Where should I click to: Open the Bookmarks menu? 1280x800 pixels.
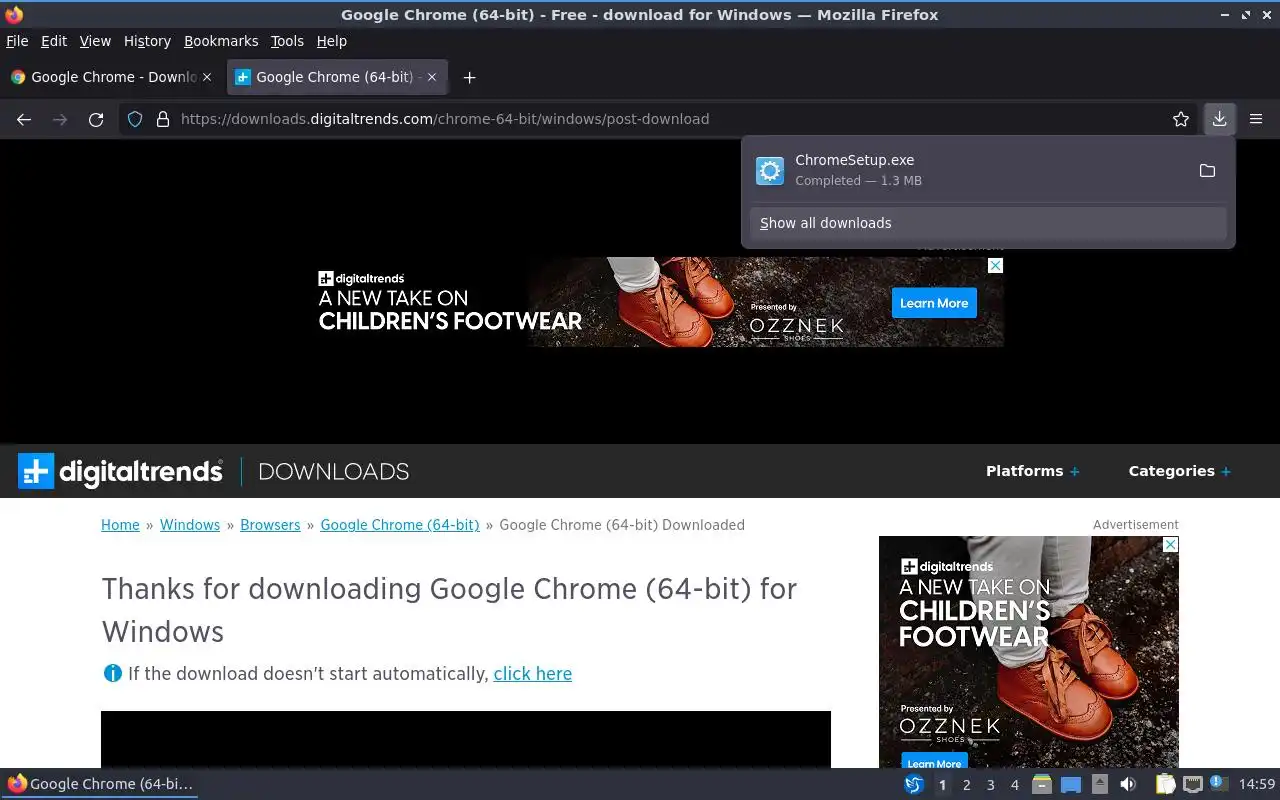click(221, 41)
